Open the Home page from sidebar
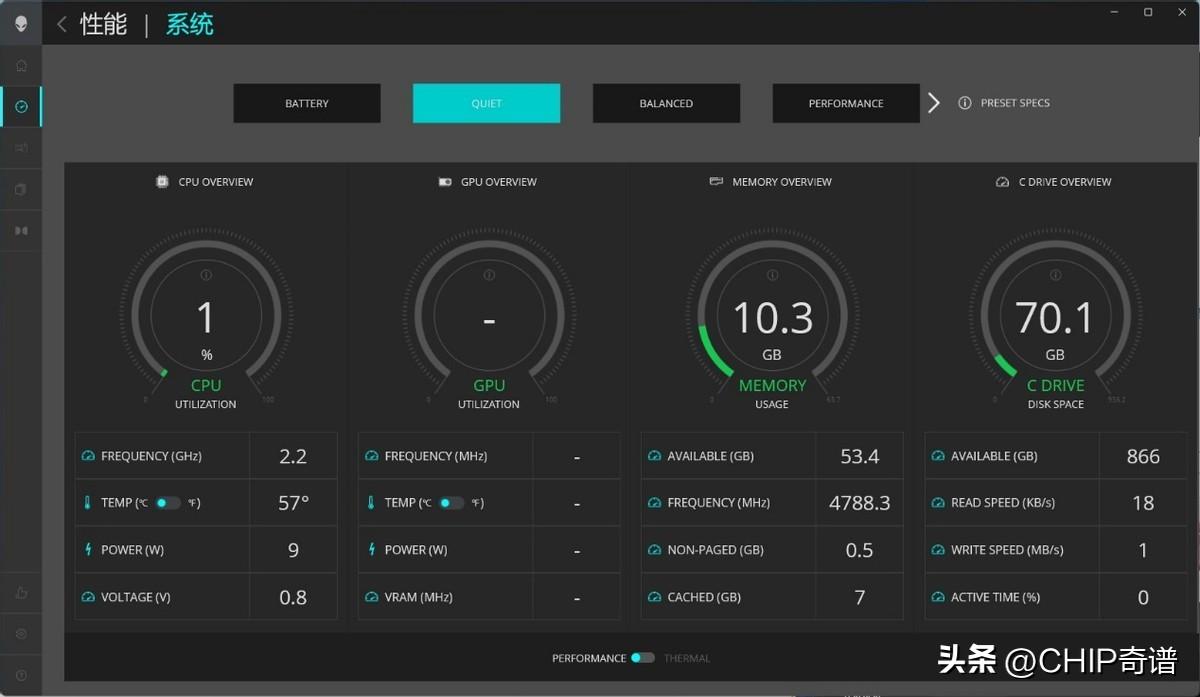1200x697 pixels. (21, 66)
